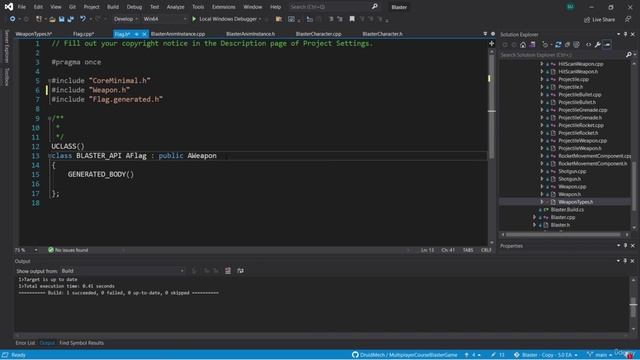Toggle Show All Files in Solution Explorer
This screenshot has height=360, width=640.
(576, 44)
